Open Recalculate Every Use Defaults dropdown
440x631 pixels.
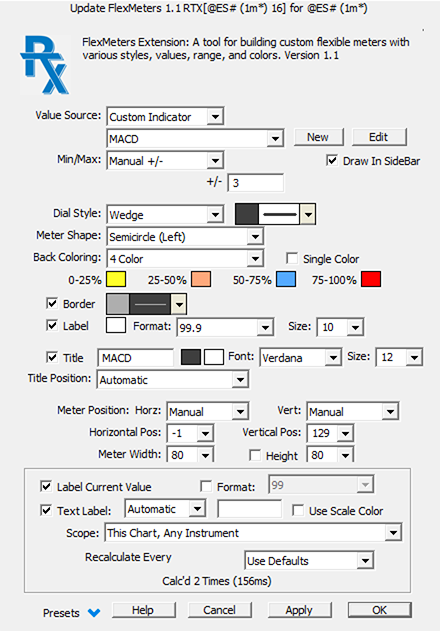click(309, 561)
